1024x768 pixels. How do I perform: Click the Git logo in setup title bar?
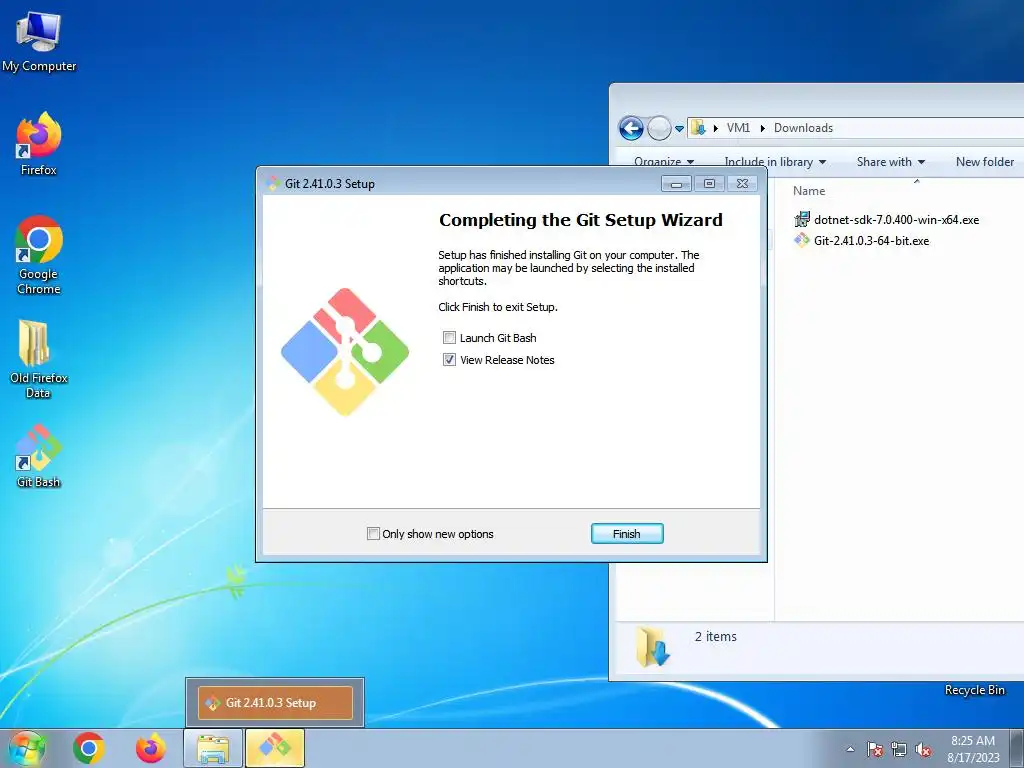(x=274, y=184)
